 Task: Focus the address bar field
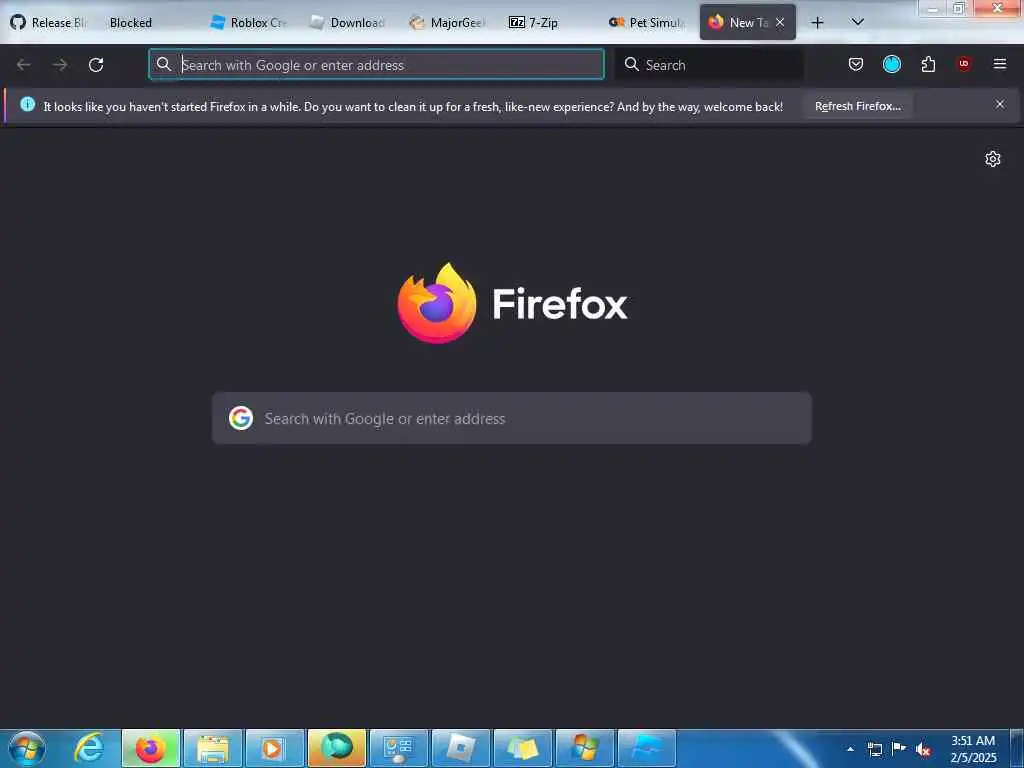click(376, 65)
